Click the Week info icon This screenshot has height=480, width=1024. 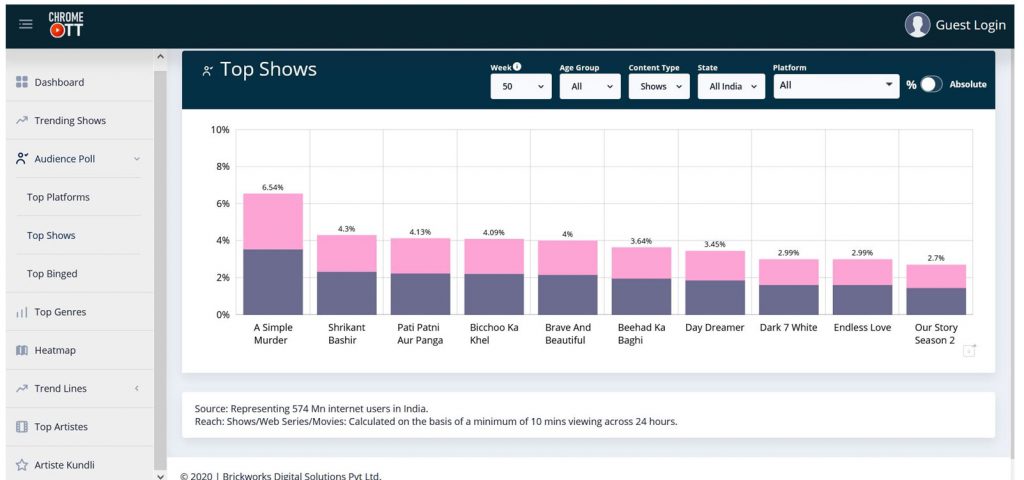pyautogui.click(x=517, y=67)
